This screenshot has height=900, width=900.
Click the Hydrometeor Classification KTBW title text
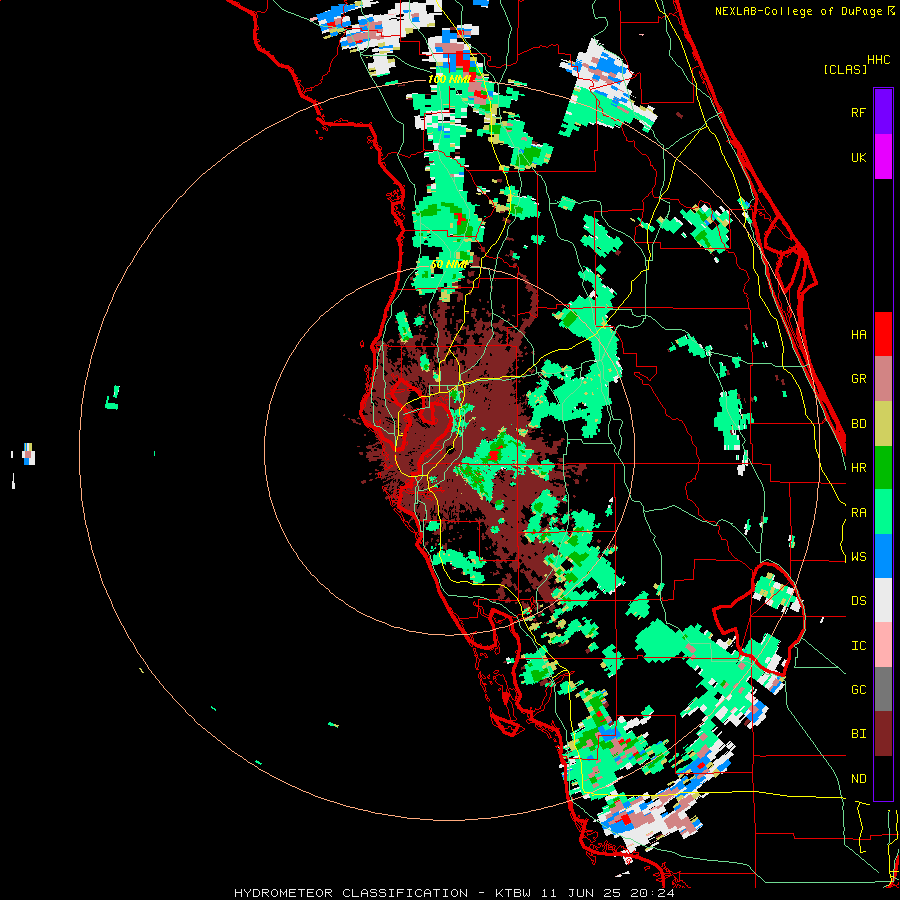[454, 893]
